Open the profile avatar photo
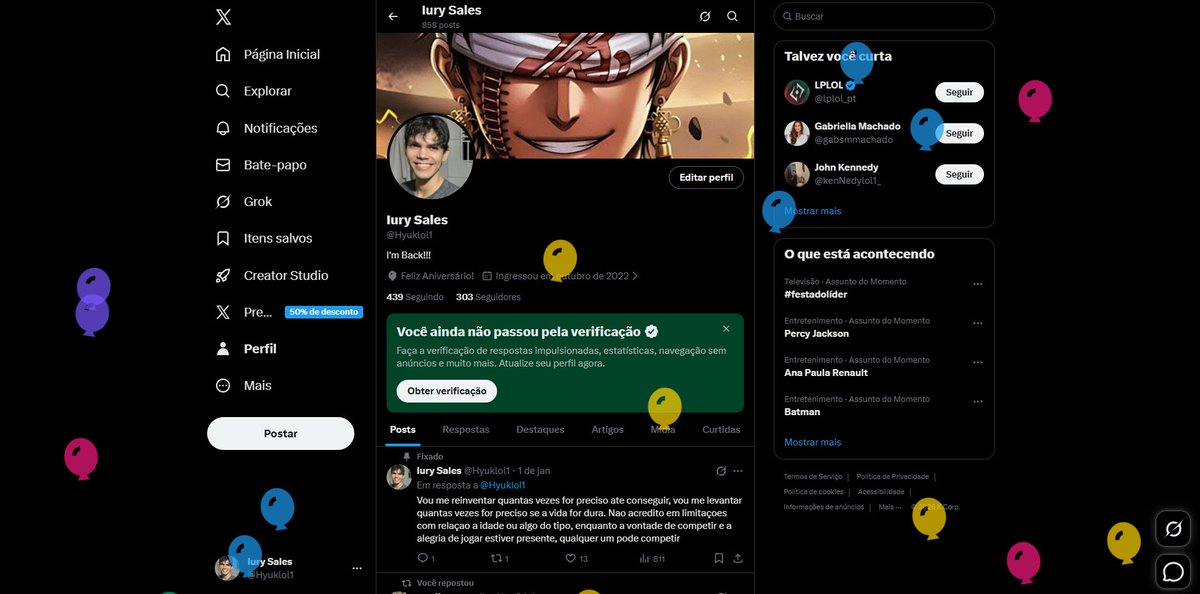This screenshot has width=1200, height=594. (x=430, y=157)
